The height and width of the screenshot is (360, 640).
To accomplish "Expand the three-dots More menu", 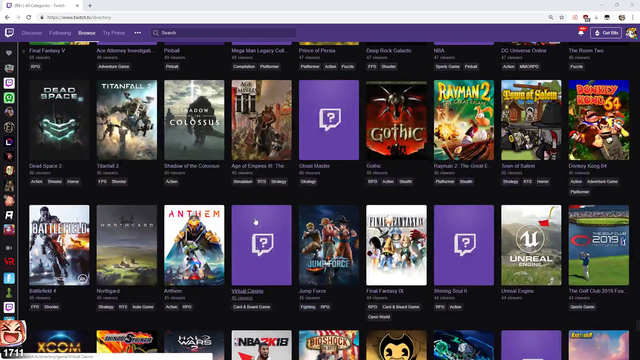I will [x=138, y=33].
